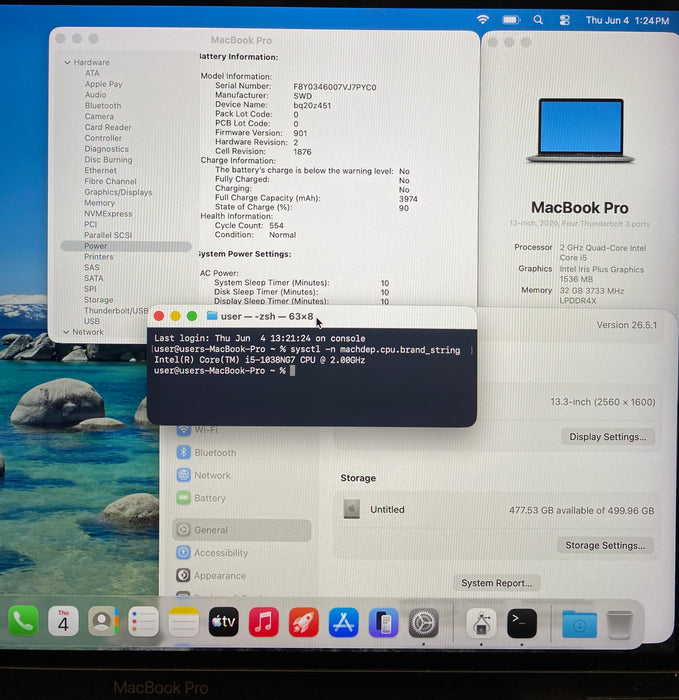Click the Wi-Fi status icon in the menu bar

(x=483, y=19)
